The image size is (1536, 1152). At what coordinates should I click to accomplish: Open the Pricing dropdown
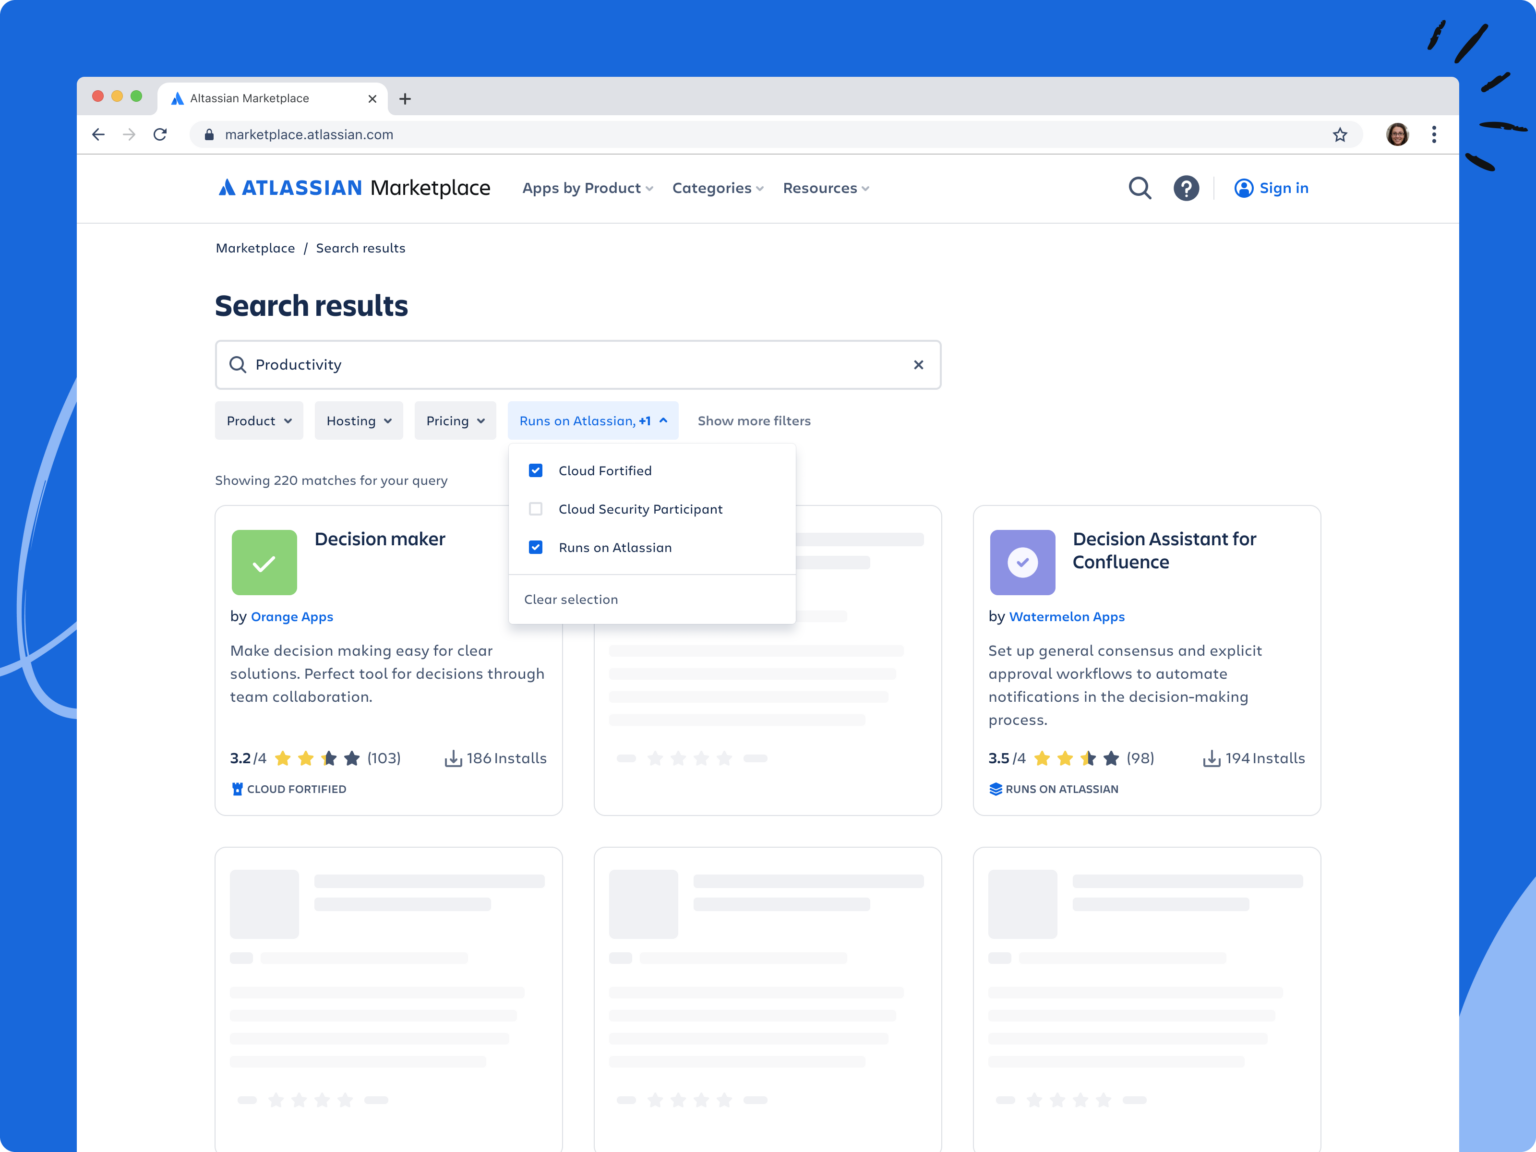[454, 420]
